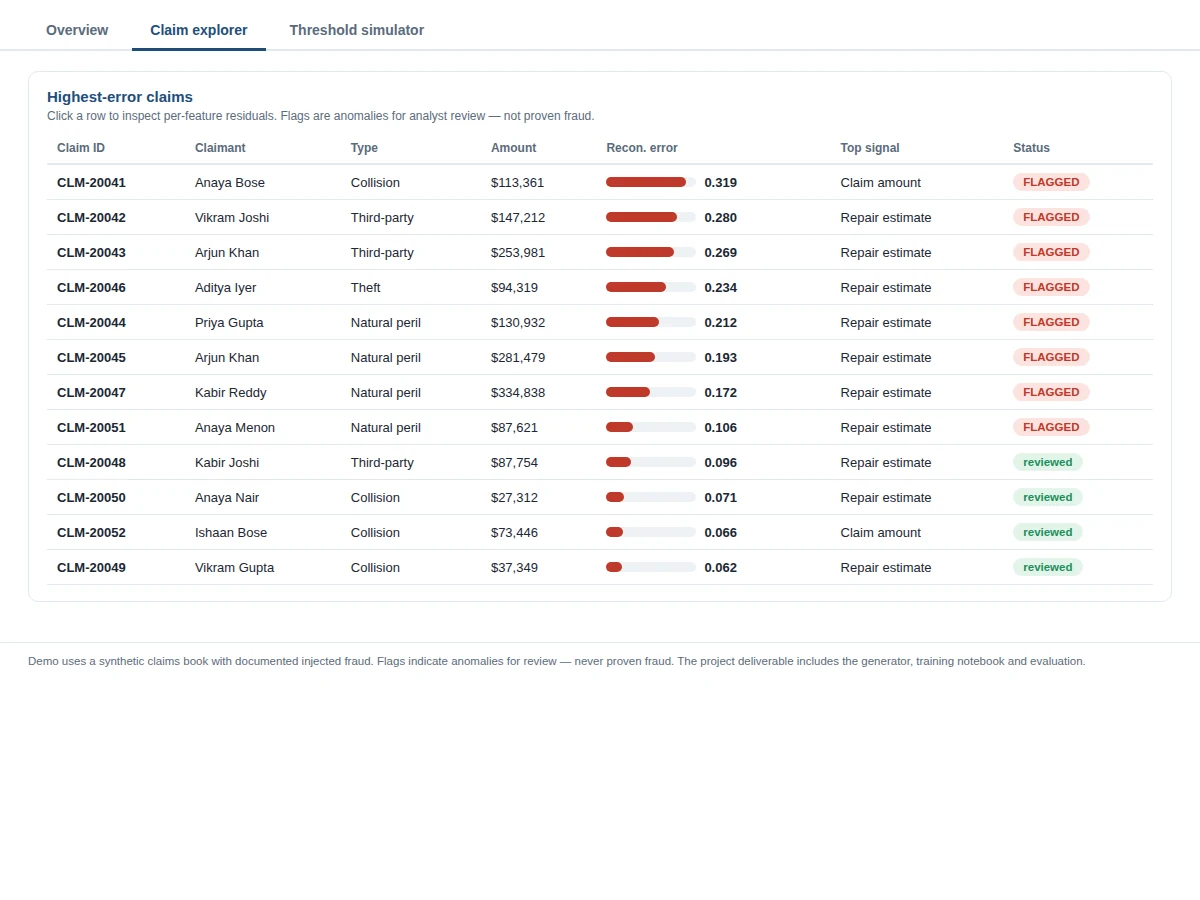Viewport: 1200px width, 900px height.
Task: Open claim row CLM-20047
Action: [600, 392]
